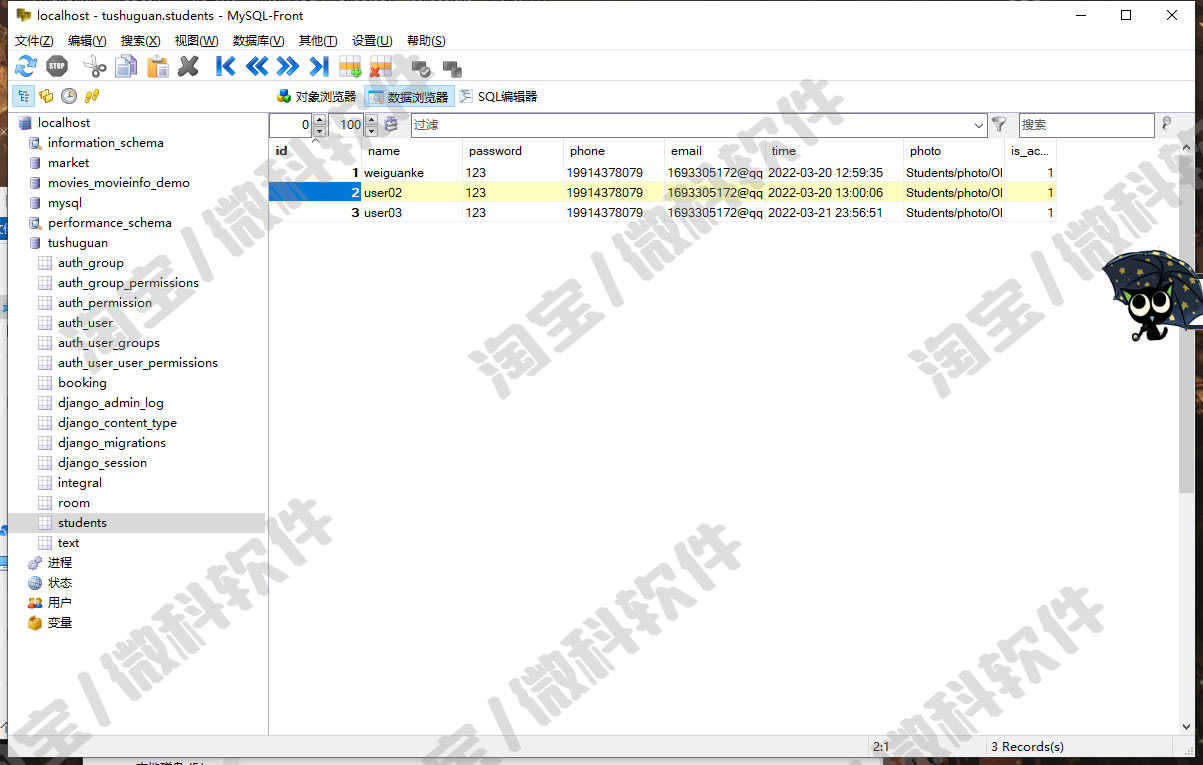Open the 数据库 menu

258,40
